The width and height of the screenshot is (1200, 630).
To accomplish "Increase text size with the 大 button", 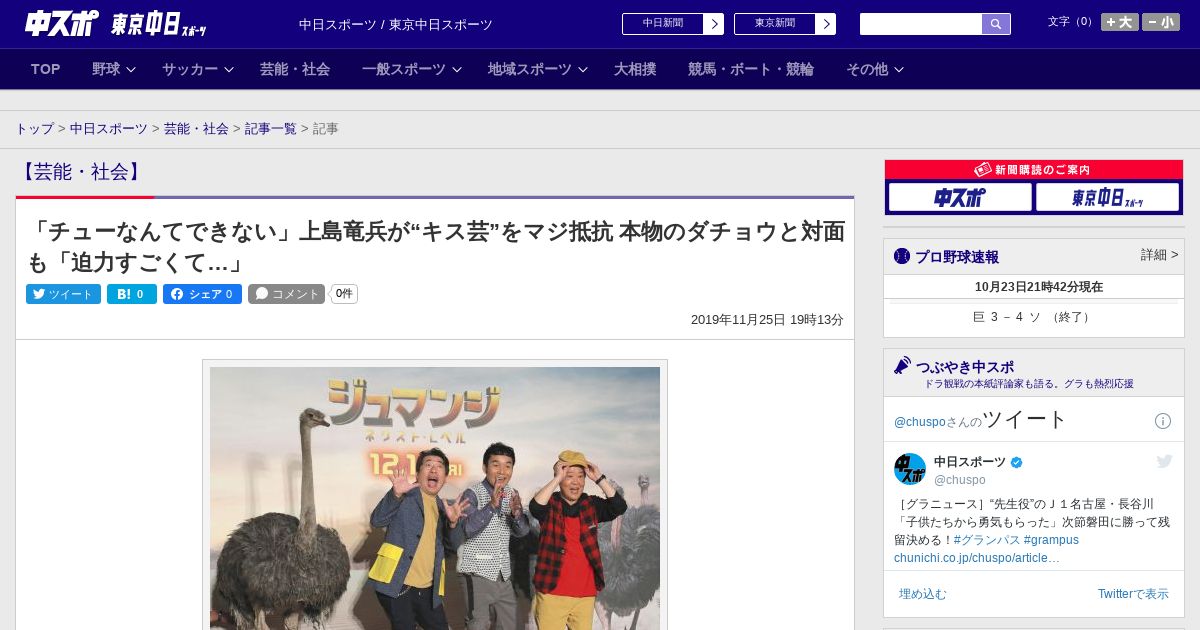I will pos(1120,22).
